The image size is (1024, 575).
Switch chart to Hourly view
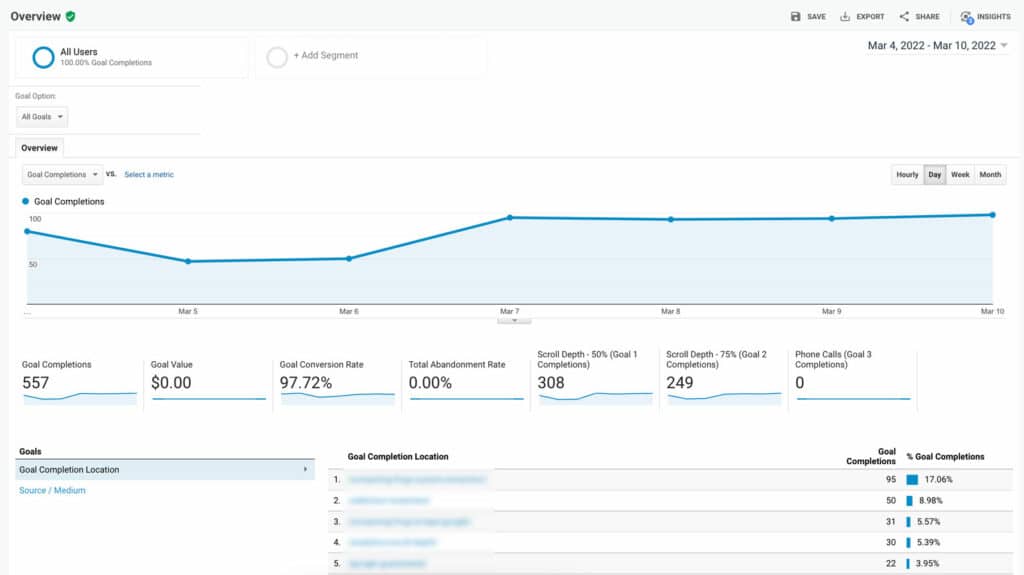click(x=907, y=174)
